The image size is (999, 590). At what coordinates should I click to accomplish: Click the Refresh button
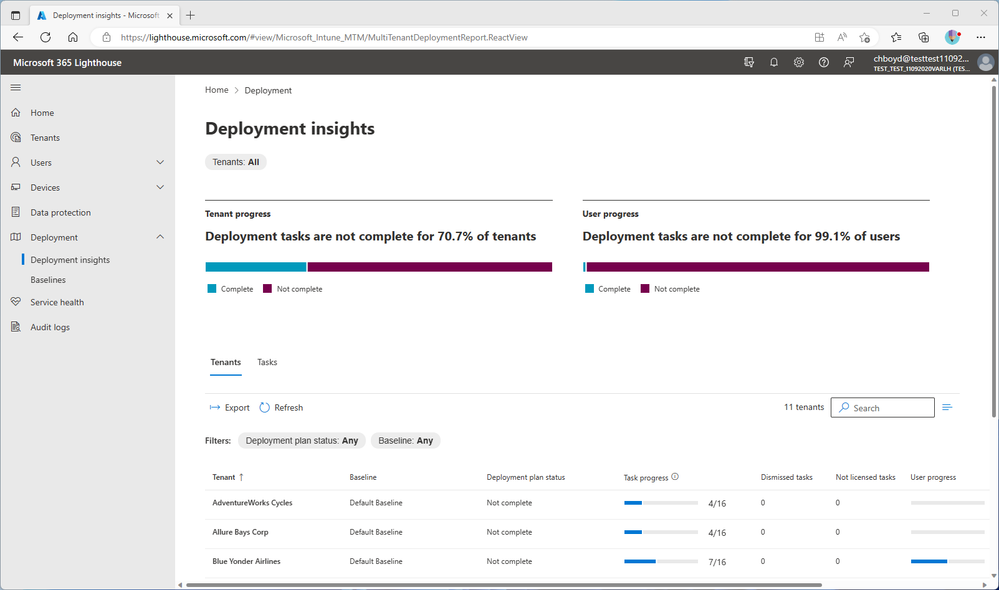281,408
